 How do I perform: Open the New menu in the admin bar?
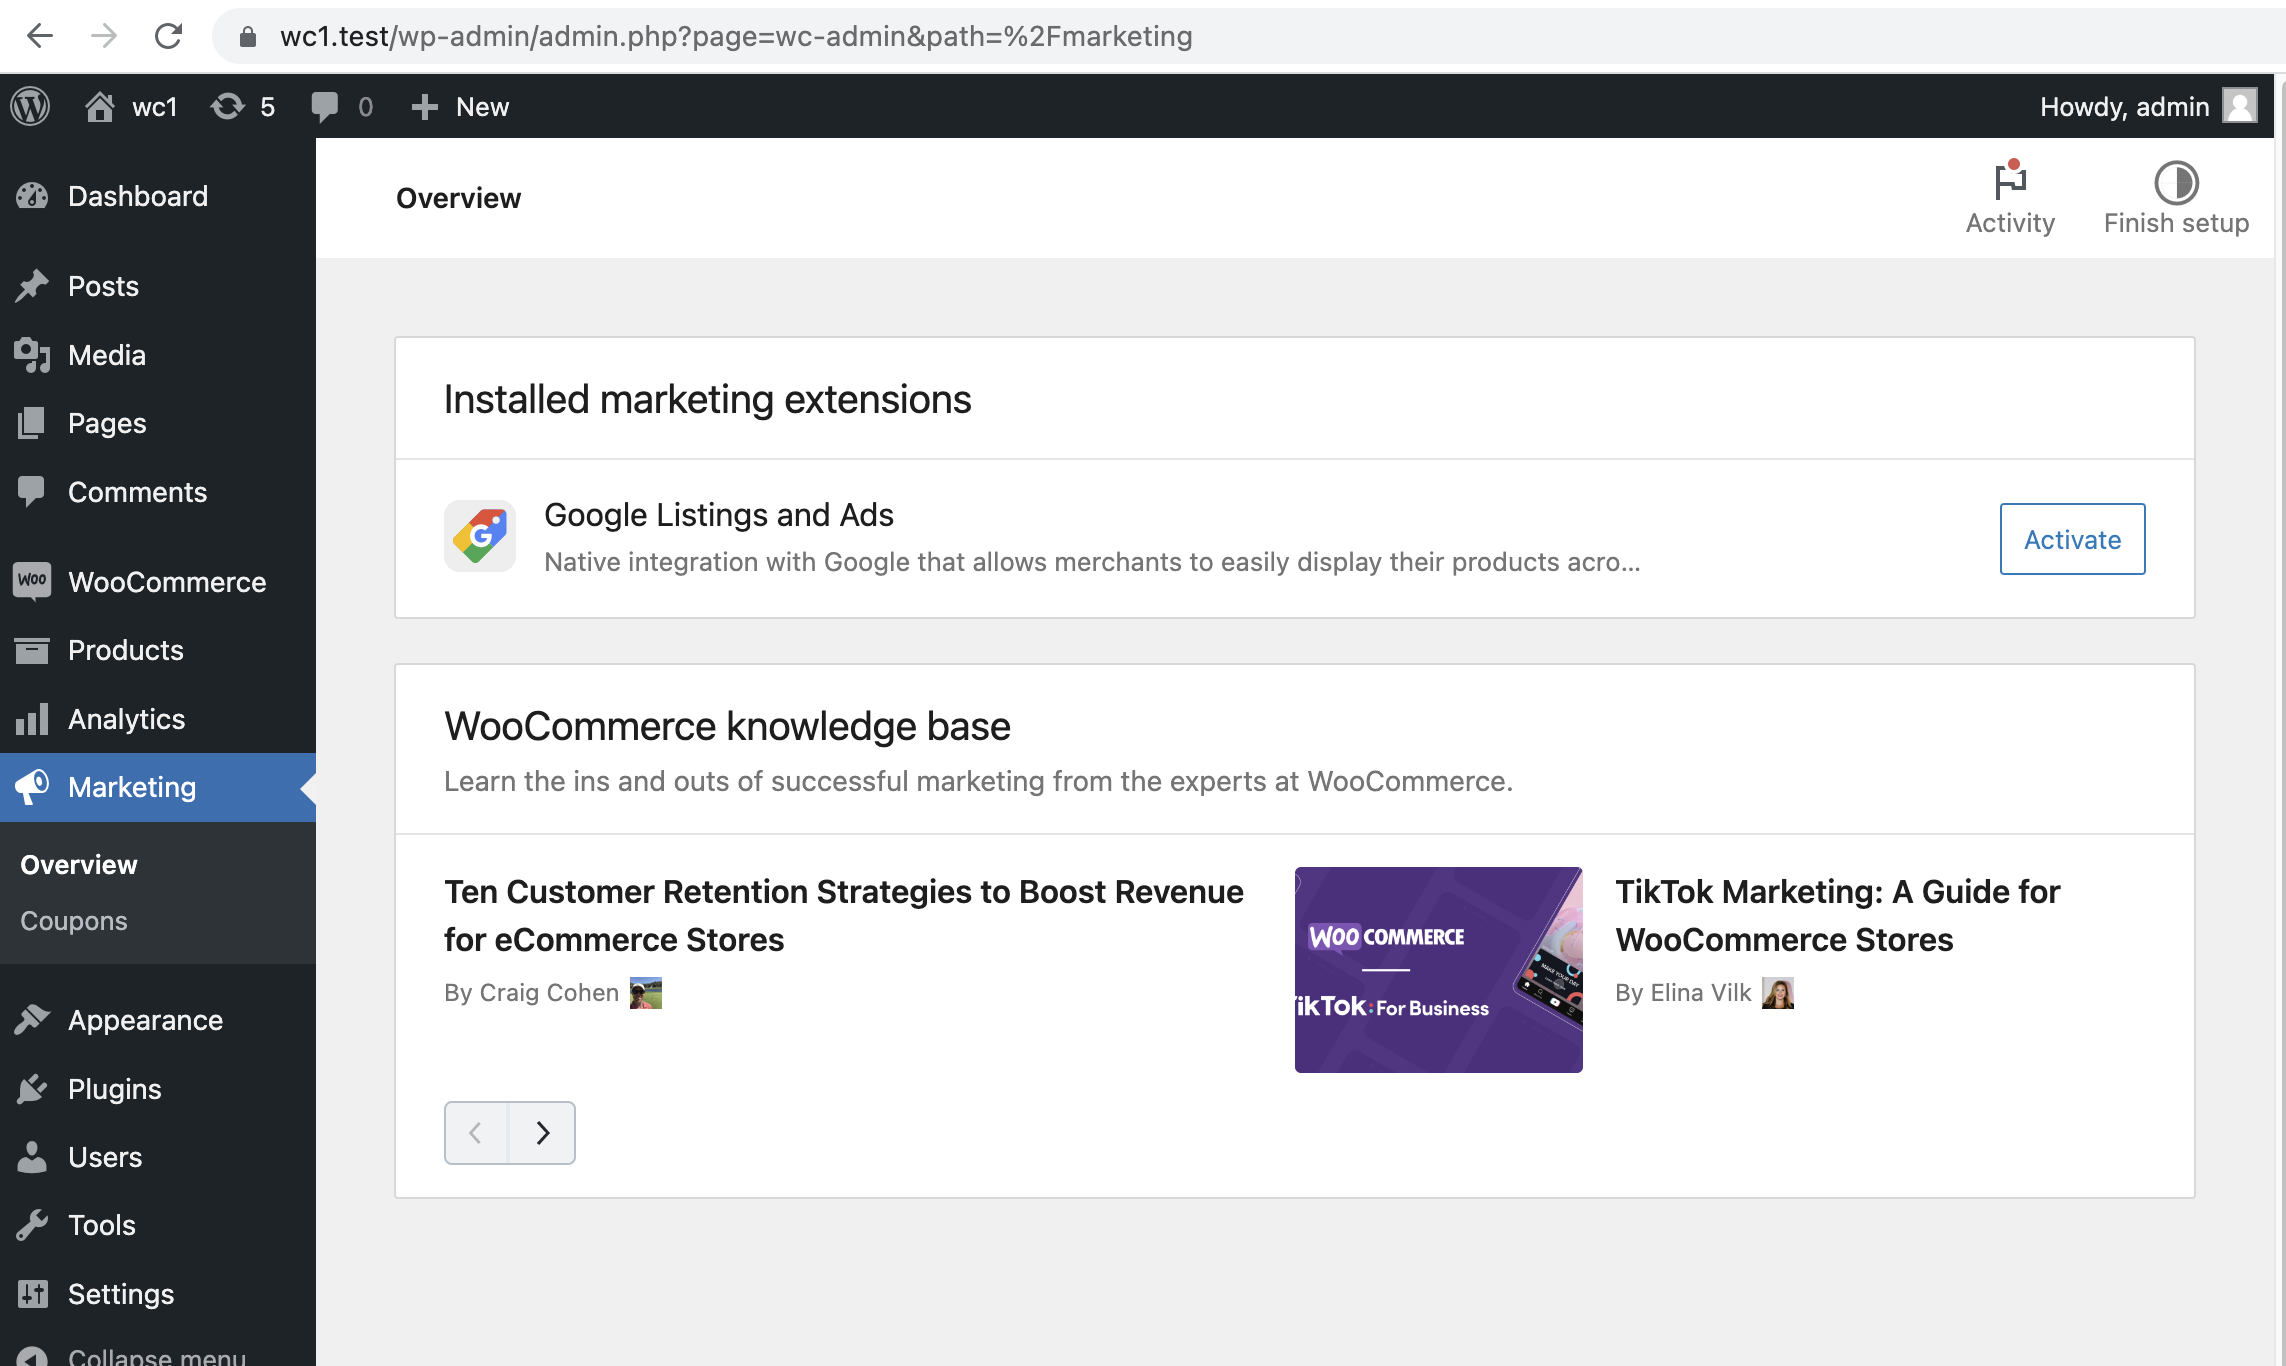pyautogui.click(x=461, y=106)
